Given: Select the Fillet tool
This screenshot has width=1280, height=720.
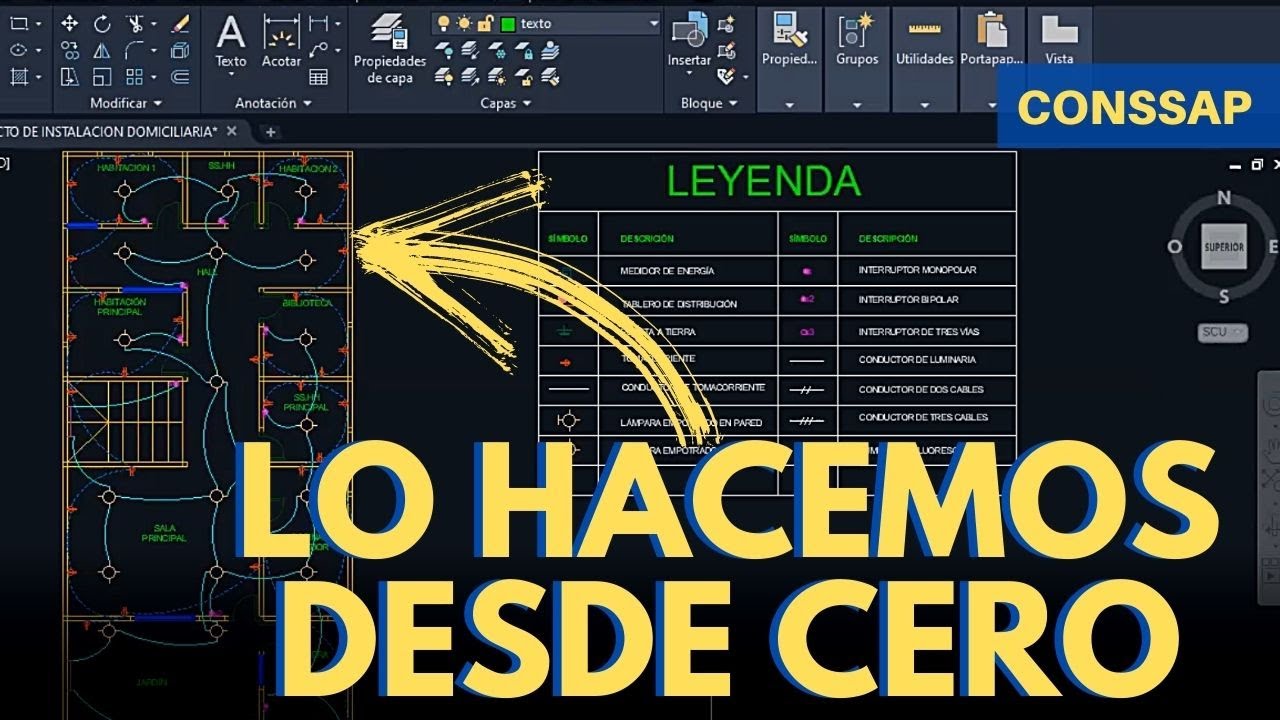Looking at the screenshot, I should [x=134, y=50].
